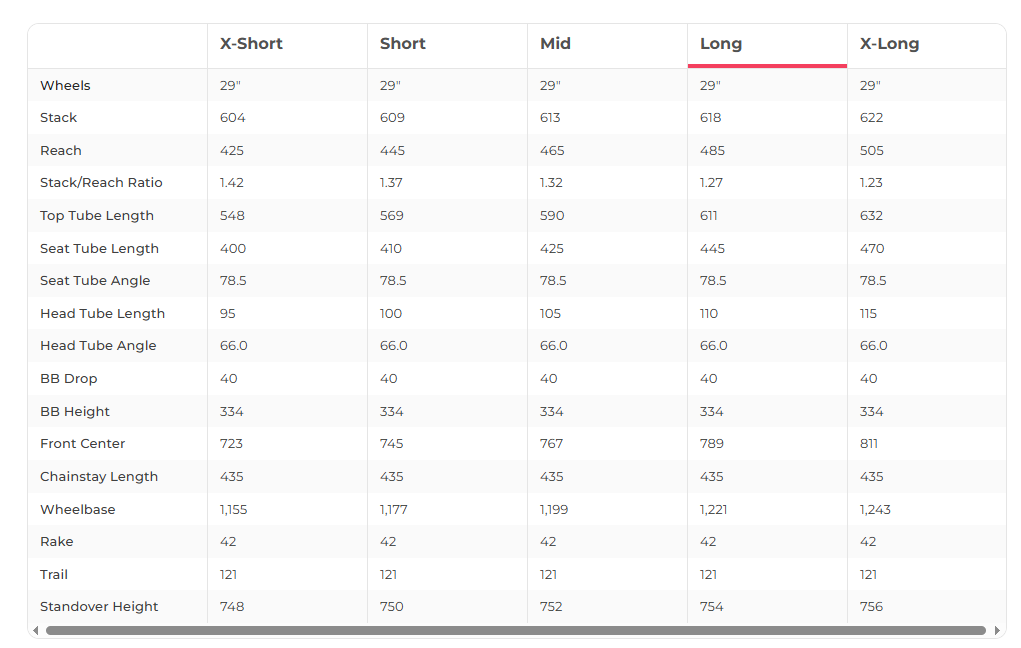
Task: Click the BB Height row label
Action: point(75,412)
